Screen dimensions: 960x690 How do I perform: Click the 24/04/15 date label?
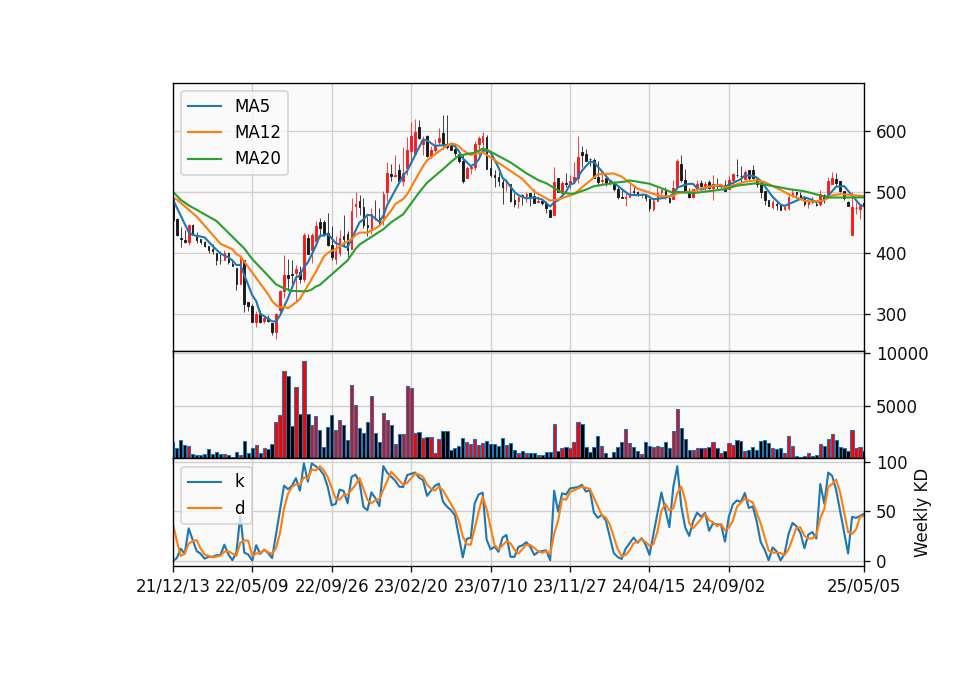649,587
